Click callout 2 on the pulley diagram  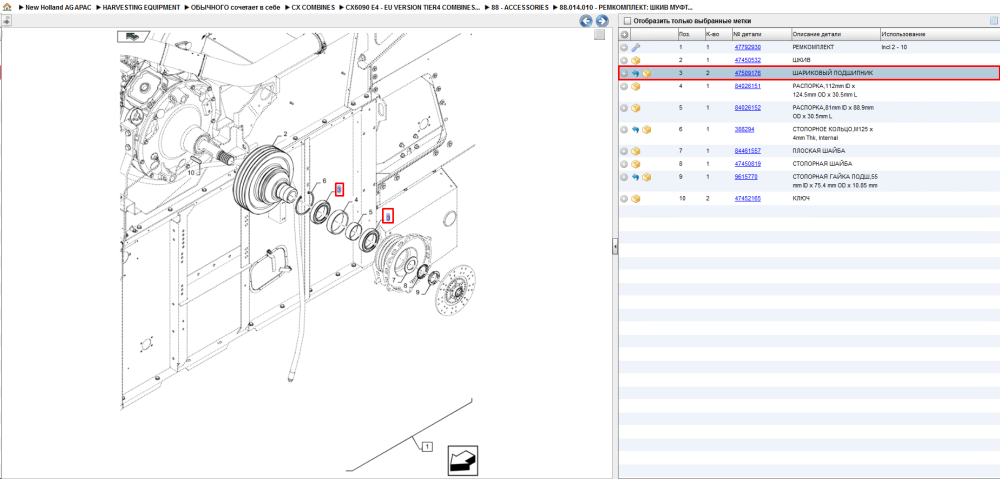pos(285,135)
